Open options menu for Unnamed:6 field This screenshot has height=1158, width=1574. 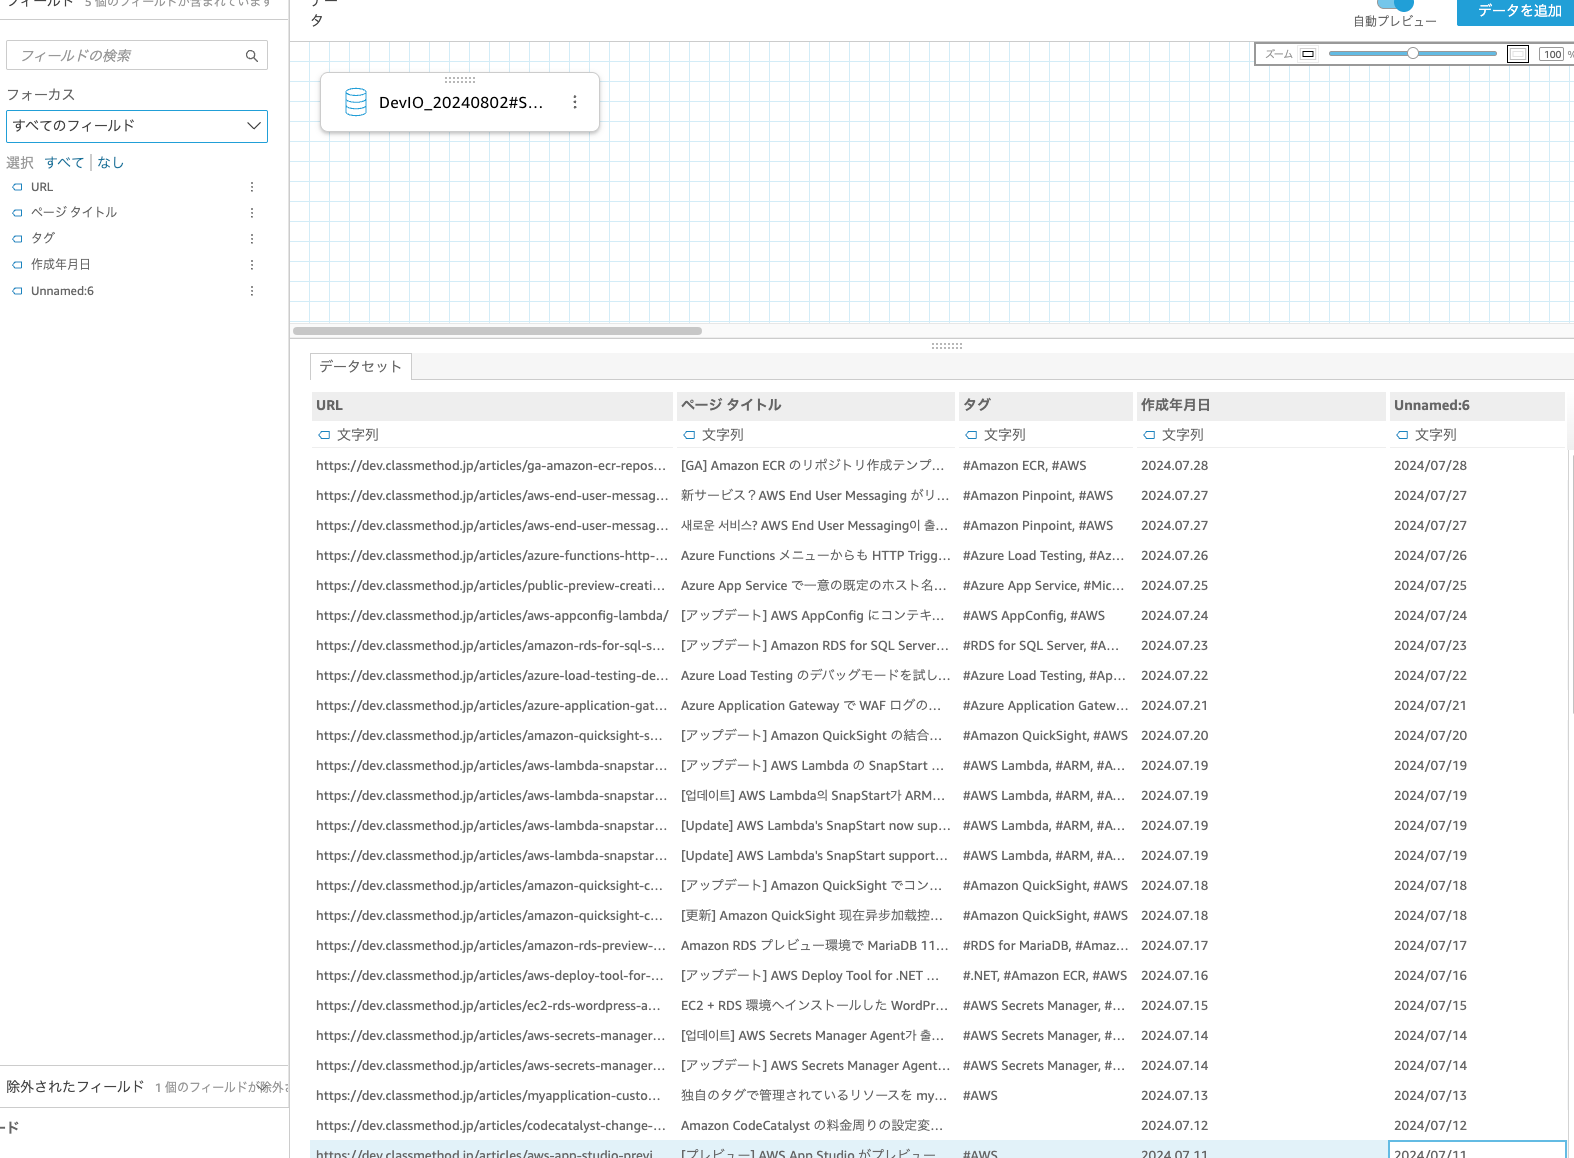pos(252,291)
